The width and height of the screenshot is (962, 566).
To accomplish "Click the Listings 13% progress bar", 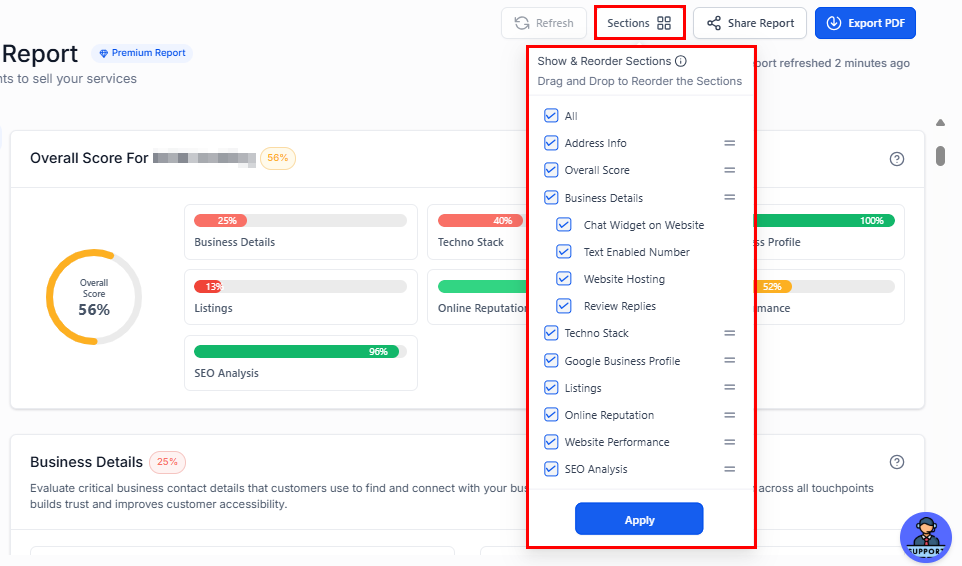I will (300, 286).
